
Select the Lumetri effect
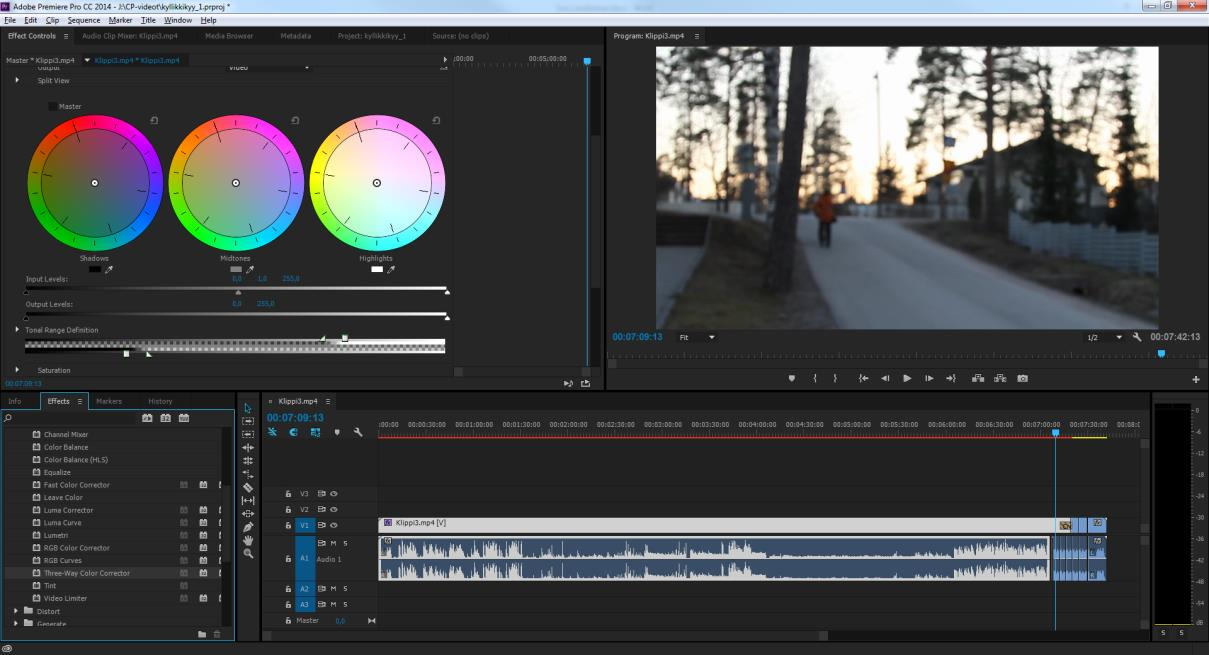[57, 535]
